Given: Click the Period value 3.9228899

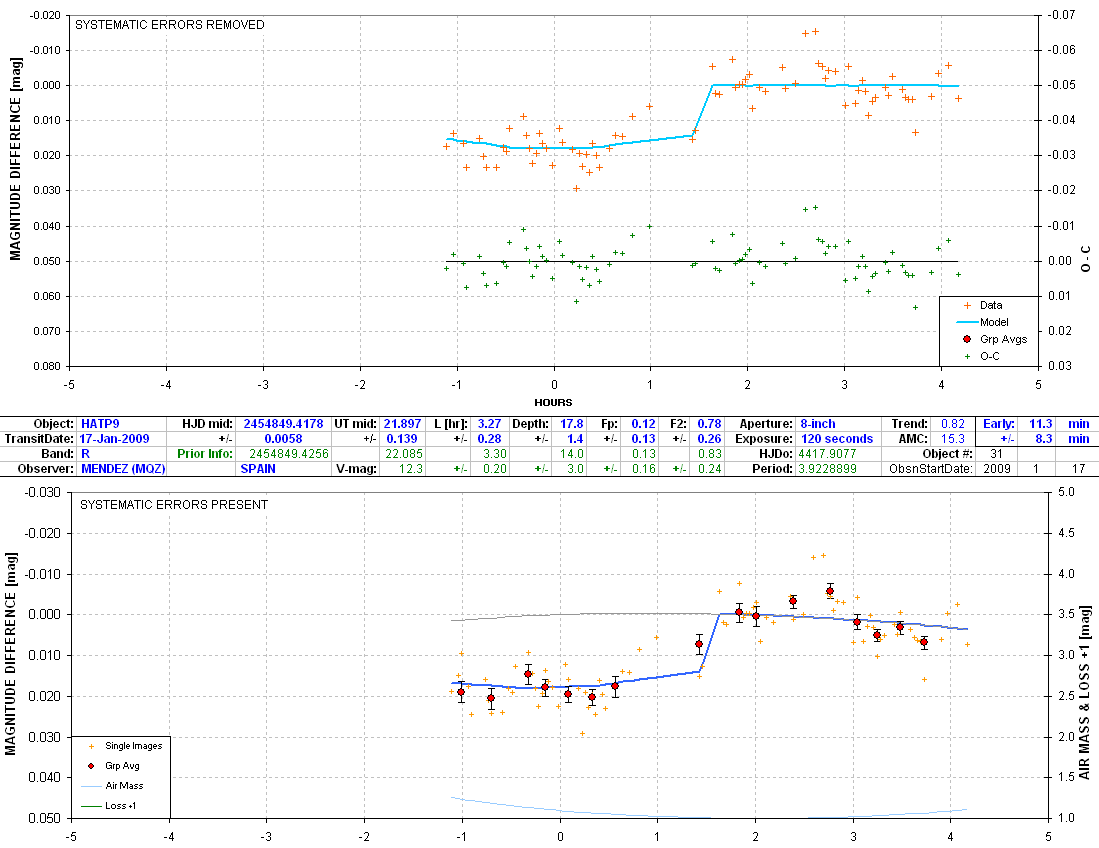Looking at the screenshot, I should [x=828, y=468].
